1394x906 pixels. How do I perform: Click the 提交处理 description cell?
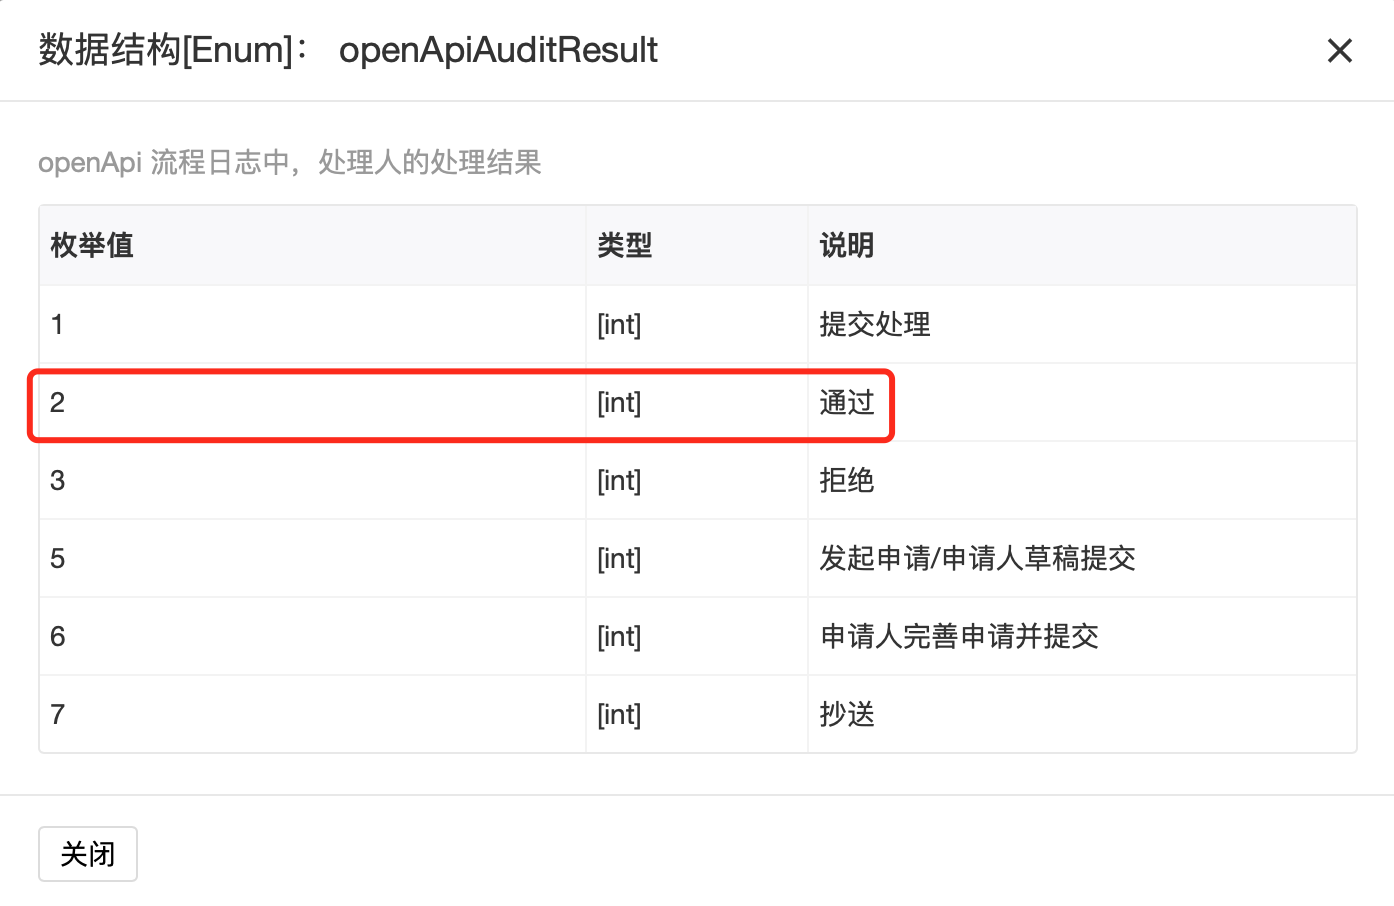[1082, 324]
